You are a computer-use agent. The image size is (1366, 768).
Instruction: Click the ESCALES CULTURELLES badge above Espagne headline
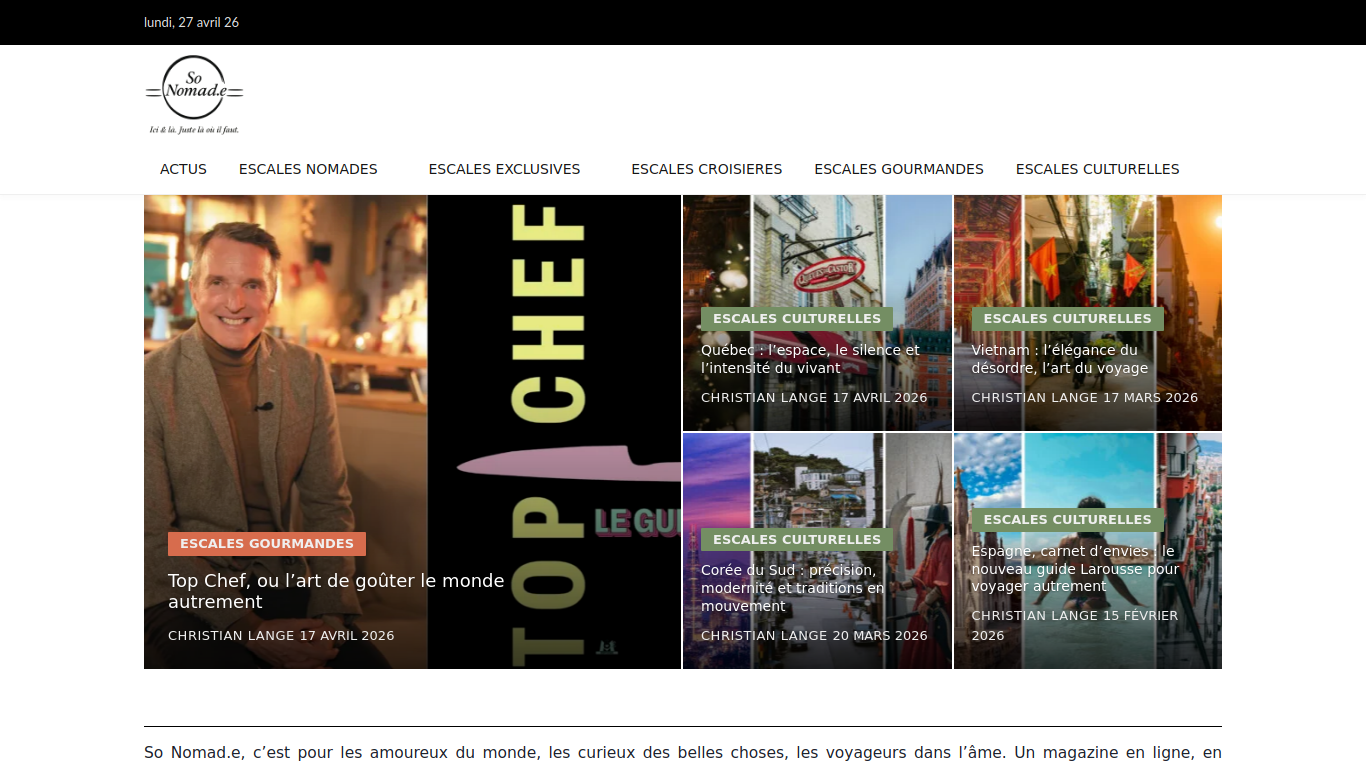point(1068,520)
